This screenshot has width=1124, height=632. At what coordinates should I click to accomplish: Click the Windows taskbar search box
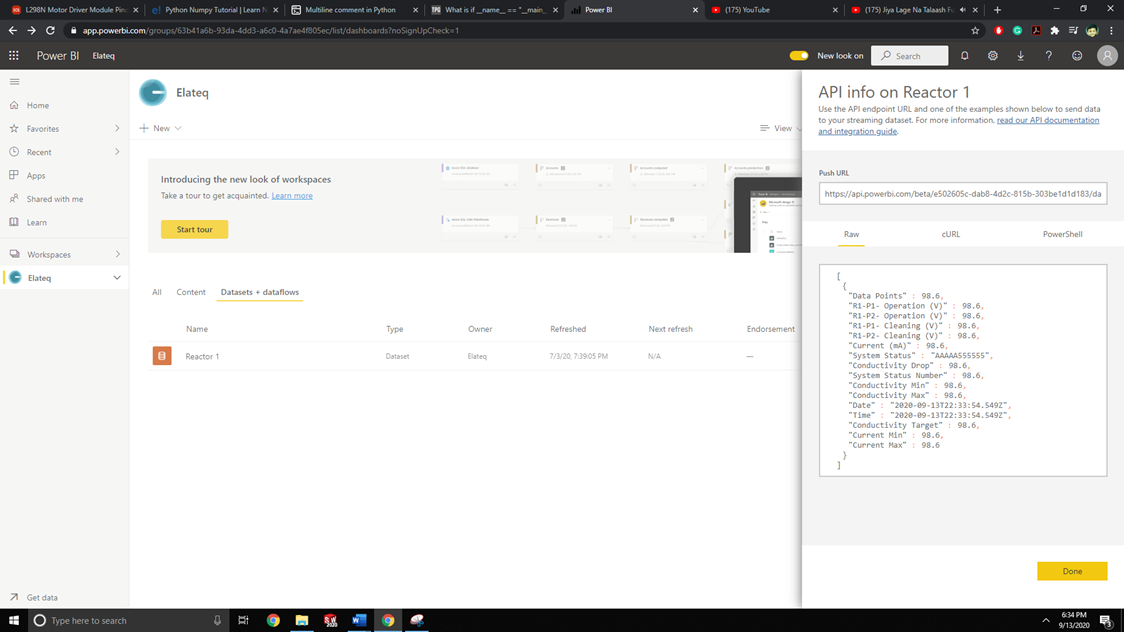click(x=128, y=620)
